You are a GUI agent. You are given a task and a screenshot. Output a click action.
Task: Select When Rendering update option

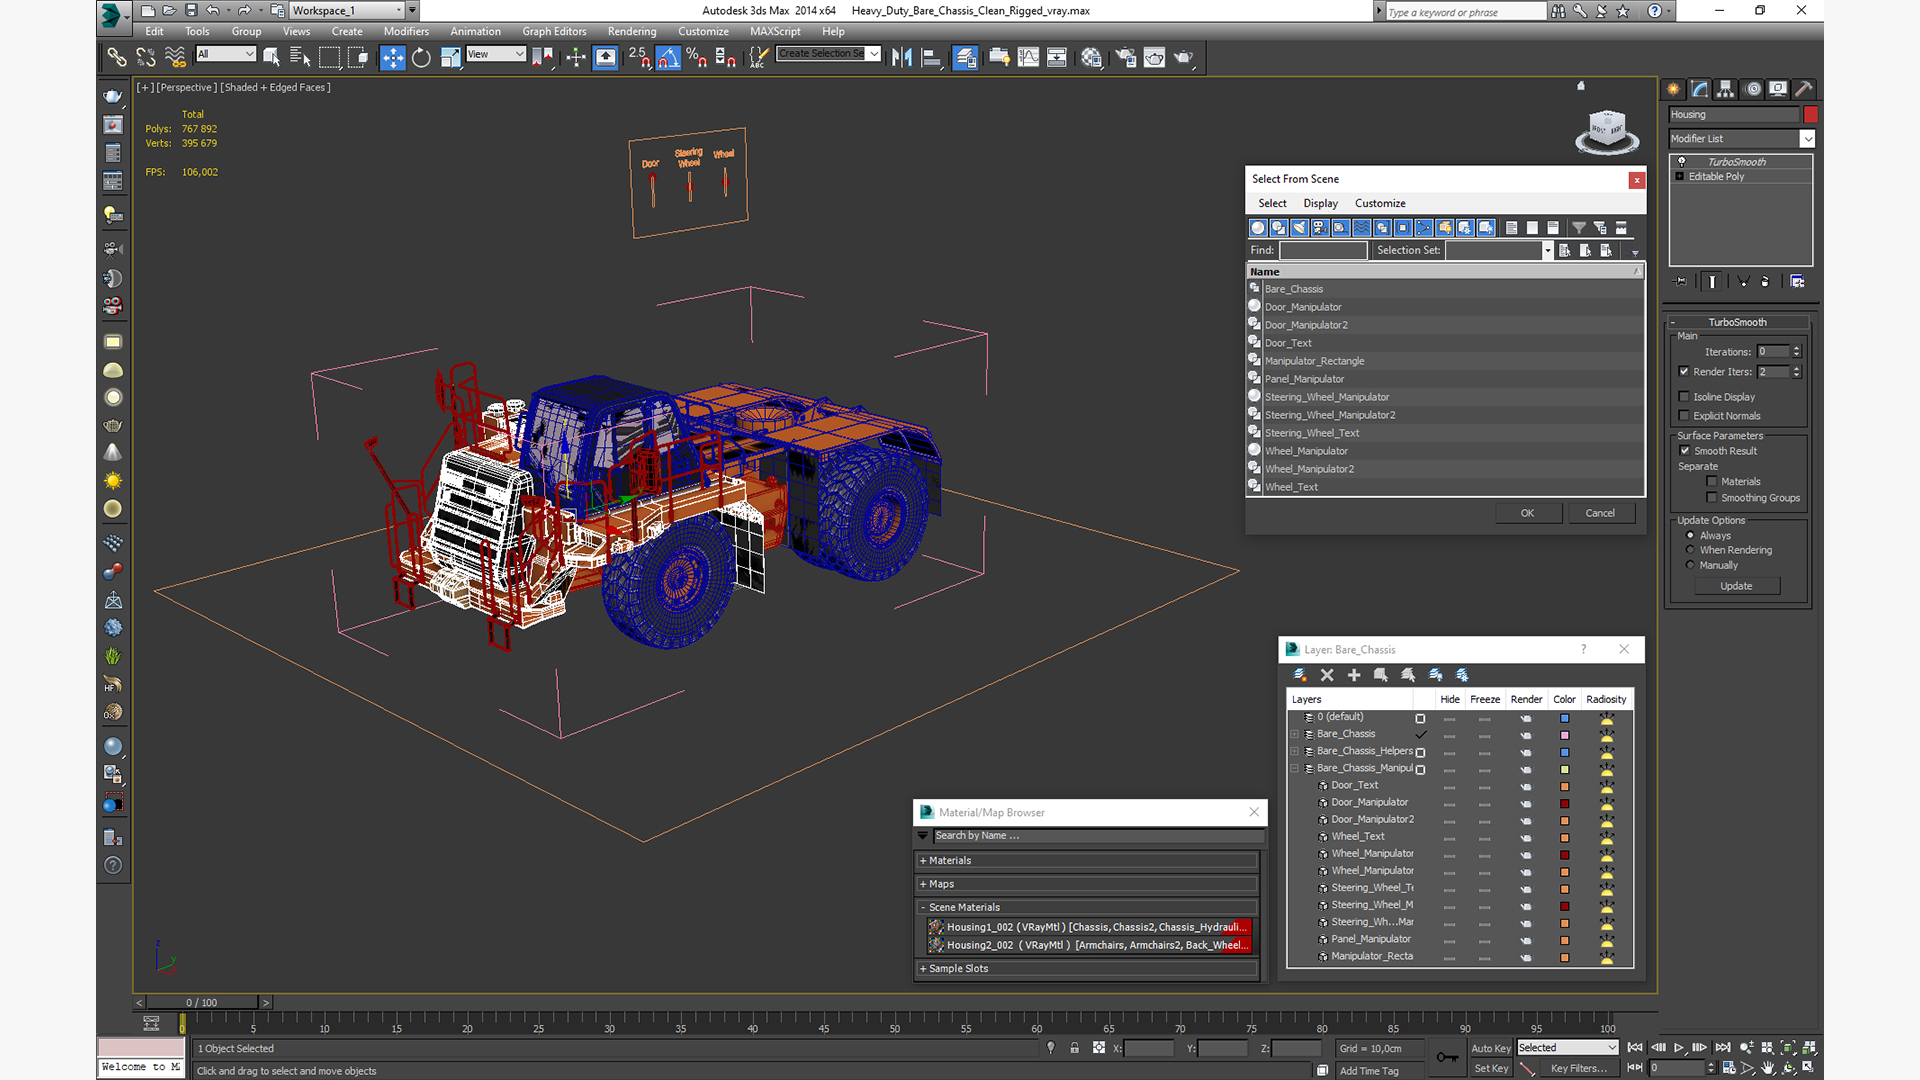[x=1691, y=550]
